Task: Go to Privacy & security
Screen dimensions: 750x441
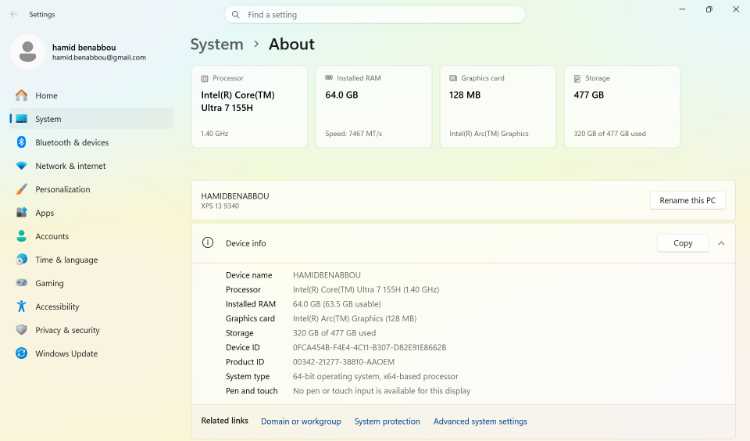Action: click(x=91, y=330)
